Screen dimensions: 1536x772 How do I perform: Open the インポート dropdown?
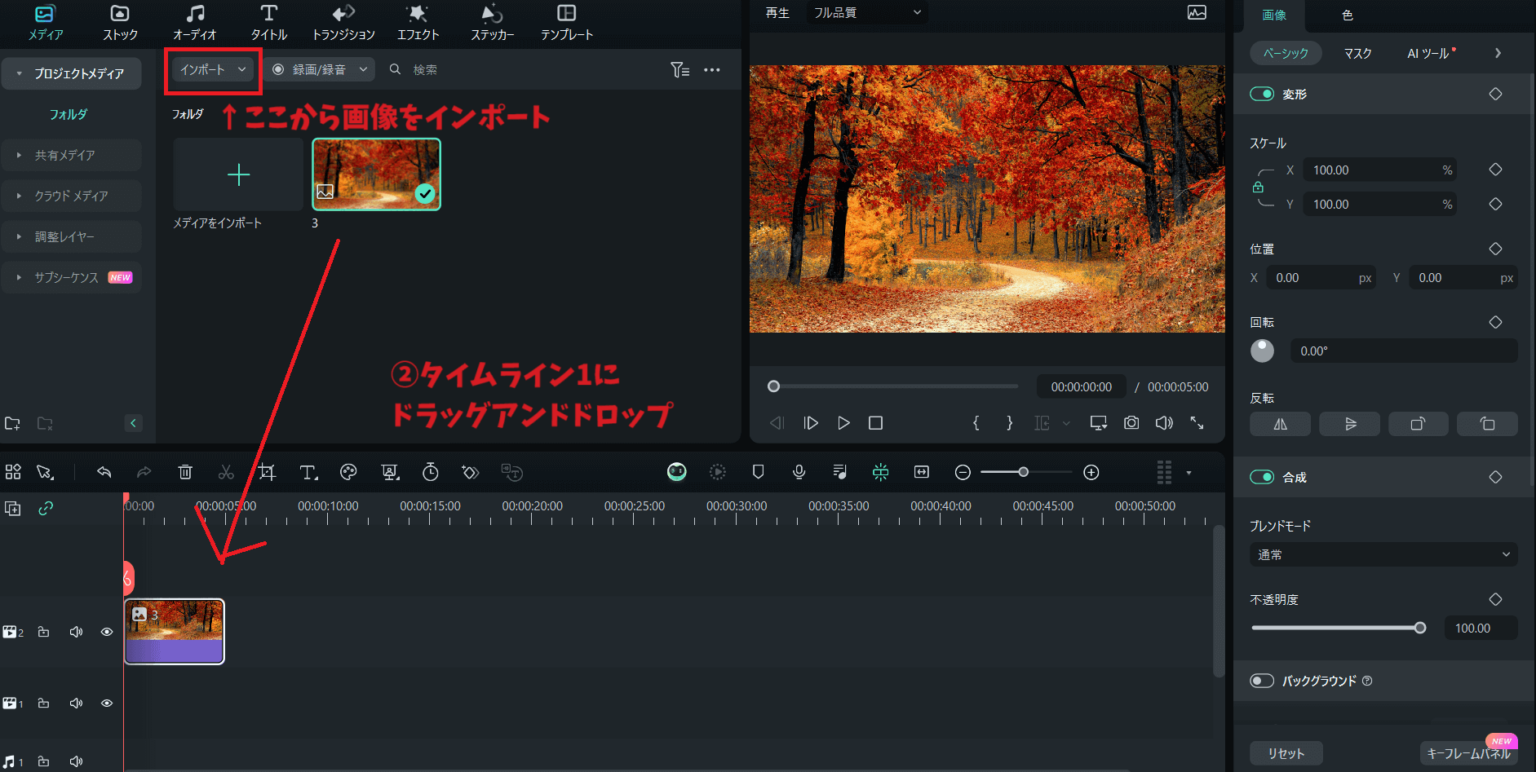[212, 70]
